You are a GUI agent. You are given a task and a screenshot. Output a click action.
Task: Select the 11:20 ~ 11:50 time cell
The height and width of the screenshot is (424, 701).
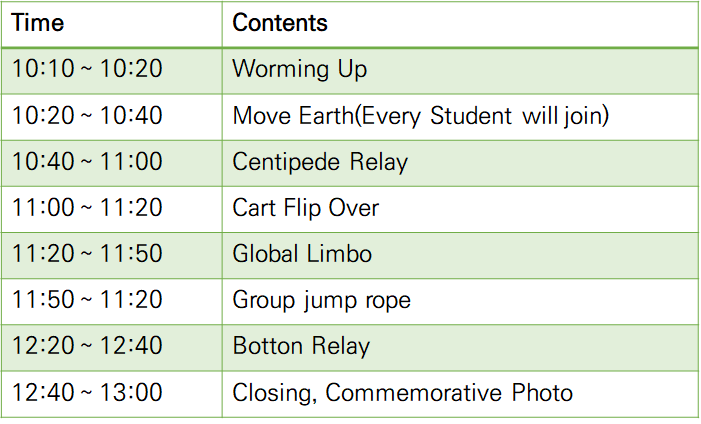87,254
